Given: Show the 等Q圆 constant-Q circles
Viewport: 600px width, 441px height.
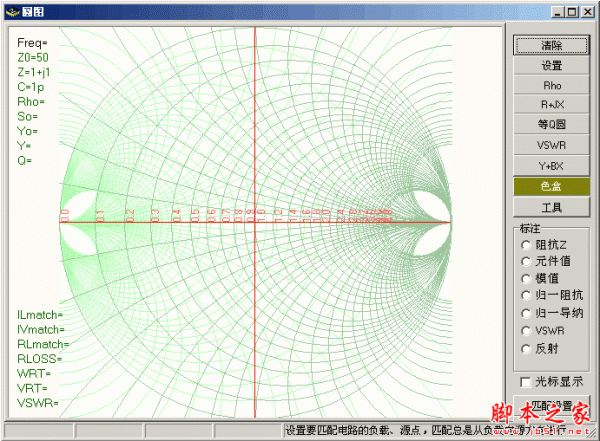Looking at the screenshot, I should 551,124.
